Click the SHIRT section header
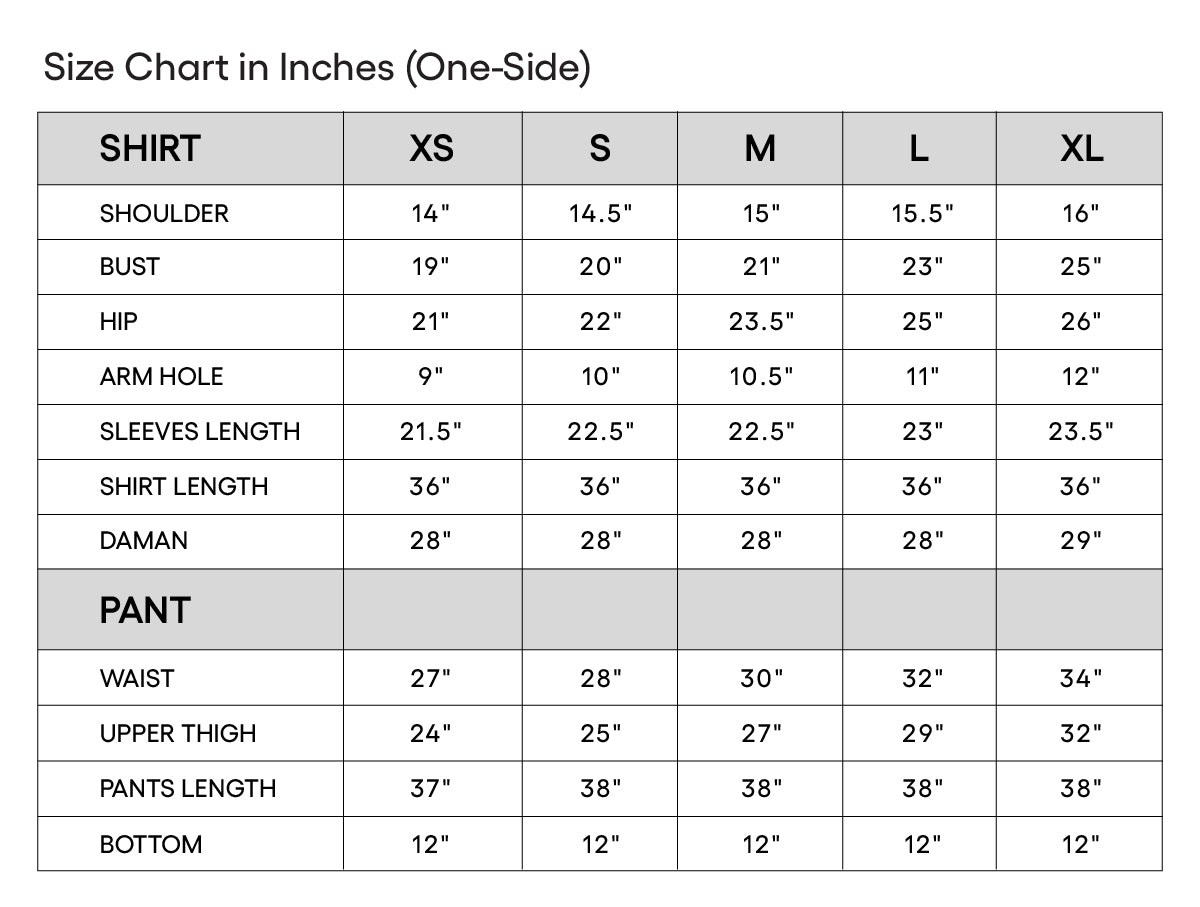The height and width of the screenshot is (907, 1200). tap(150, 149)
